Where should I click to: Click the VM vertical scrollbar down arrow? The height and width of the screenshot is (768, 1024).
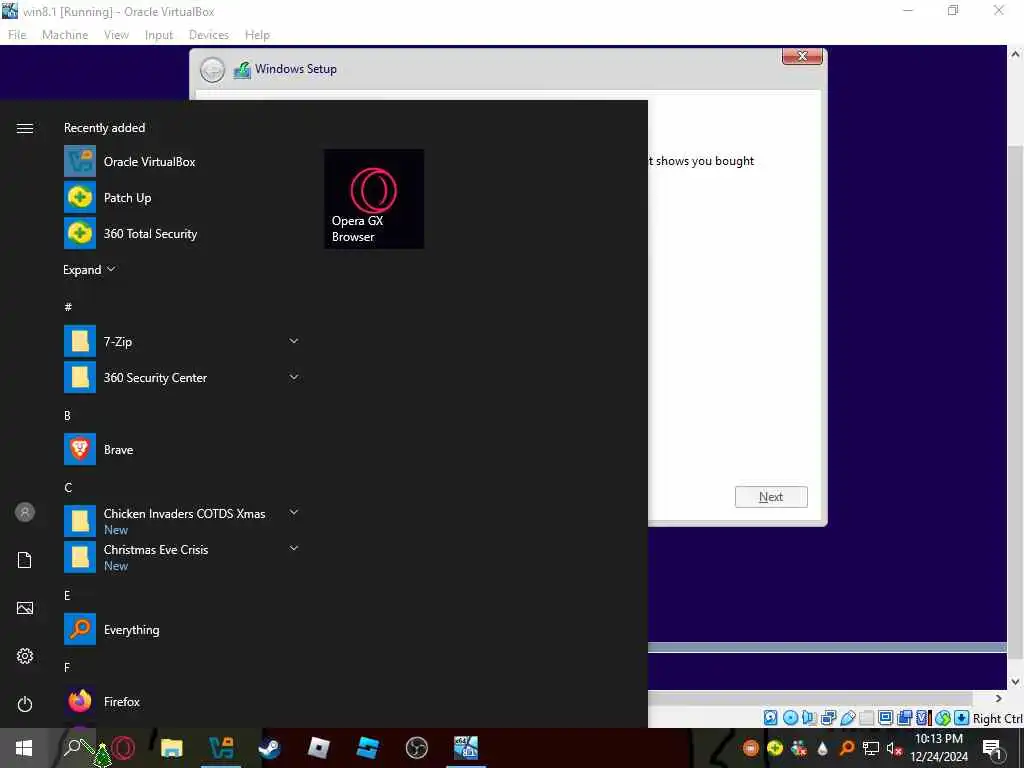(1016, 682)
